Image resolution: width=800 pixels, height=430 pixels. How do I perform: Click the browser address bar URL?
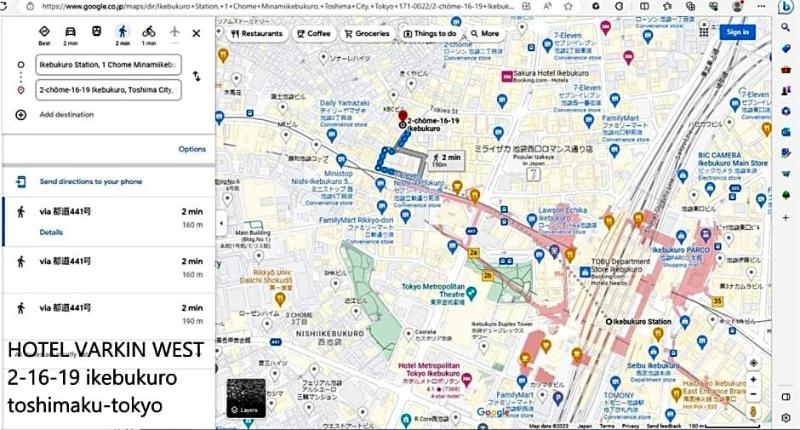tap(278, 7)
